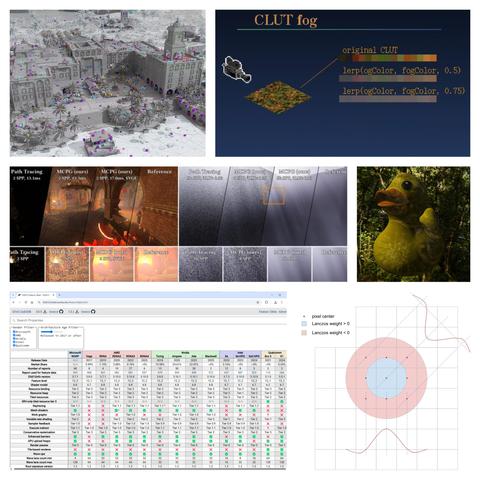The image size is (480, 480).
Task: Click the Enhanced barriers row label
Action: 39,437
